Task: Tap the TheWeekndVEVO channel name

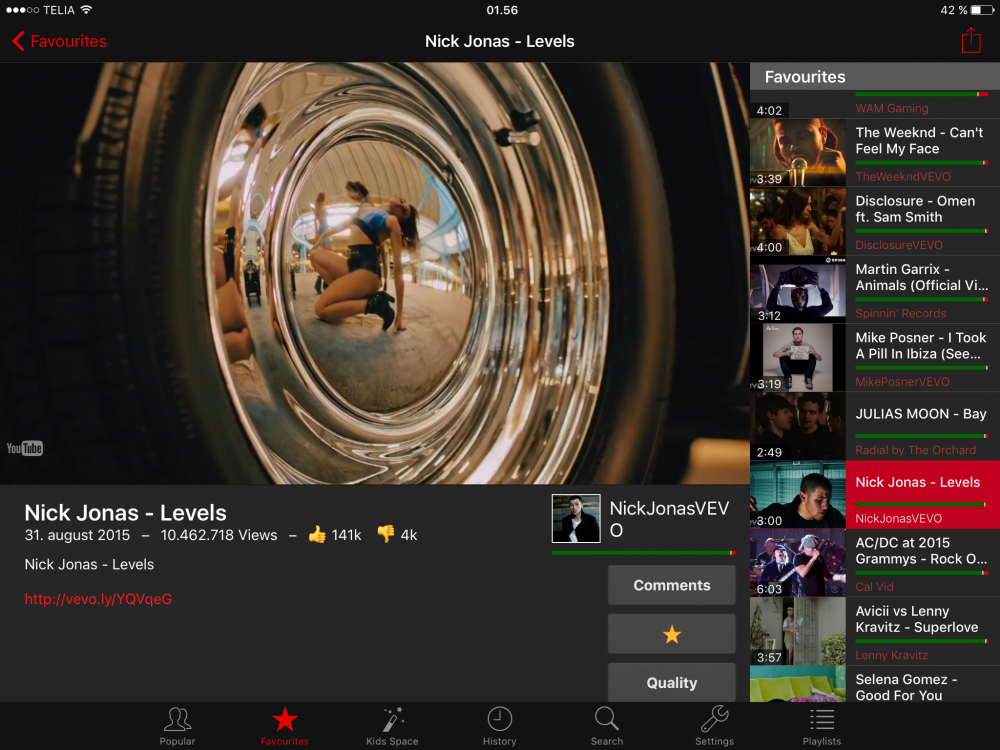Action: 902,177
